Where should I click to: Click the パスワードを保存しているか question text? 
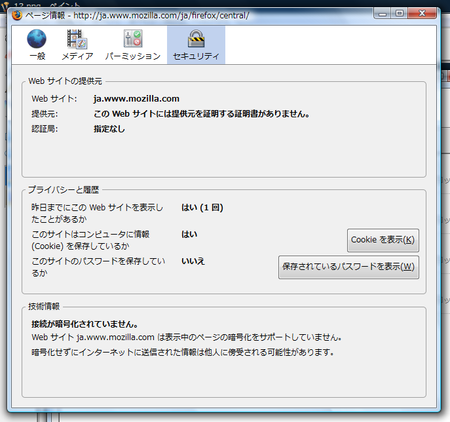pyautogui.click(x=98, y=267)
